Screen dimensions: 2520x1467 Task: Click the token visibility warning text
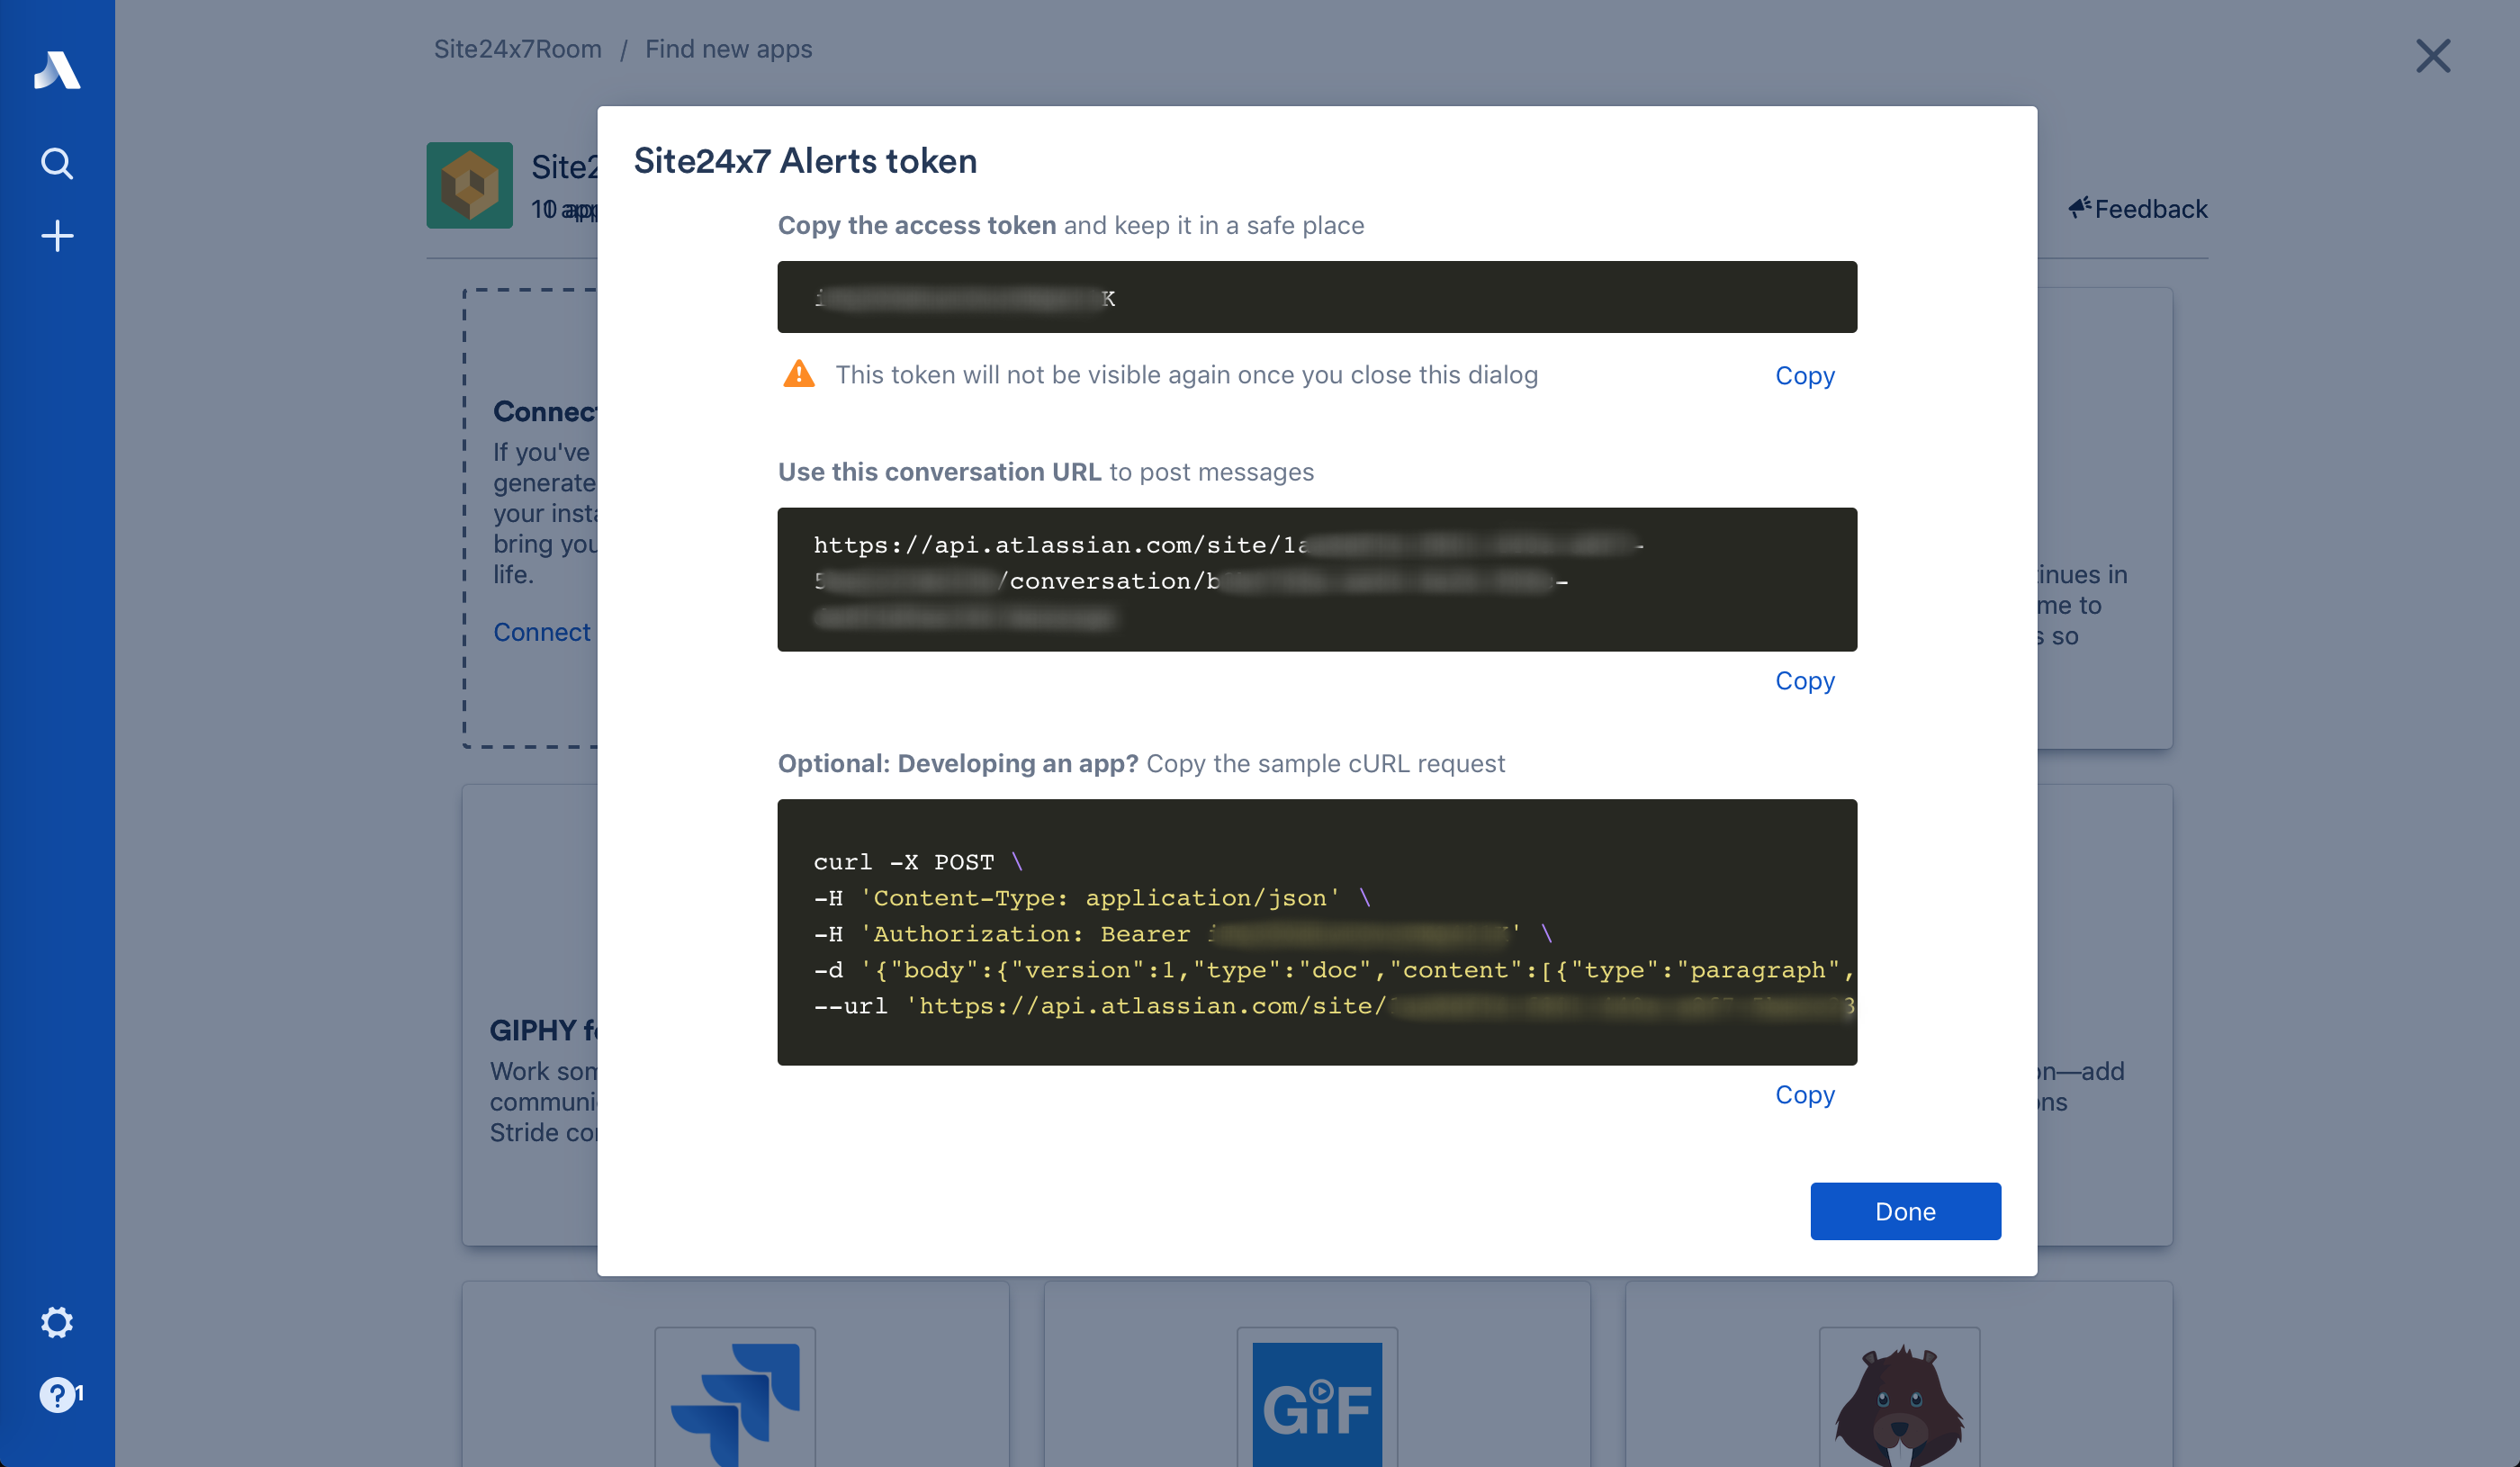(1187, 375)
